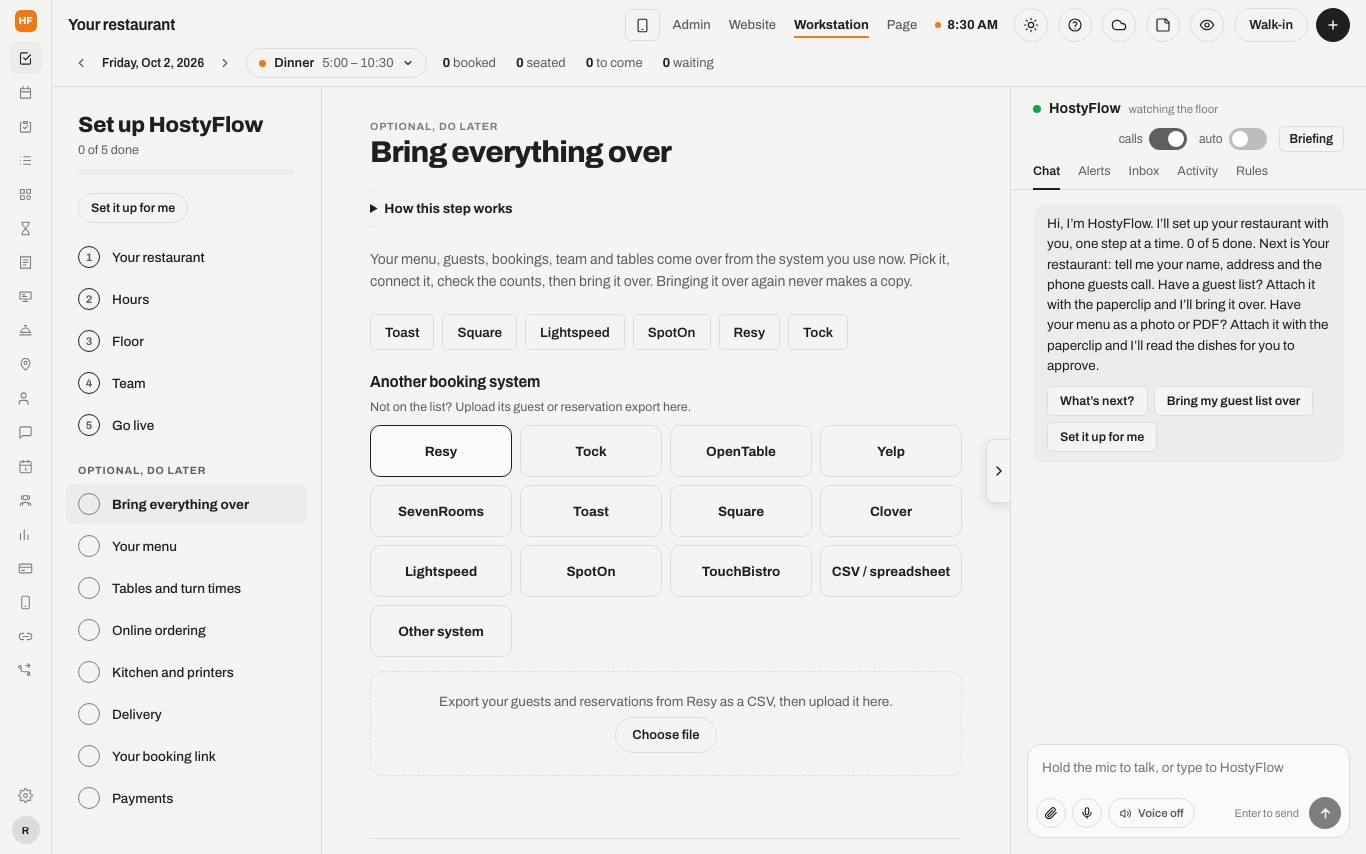The height and width of the screenshot is (854, 1366).
Task: Switch to the Website tab
Action: pyautogui.click(x=752, y=25)
